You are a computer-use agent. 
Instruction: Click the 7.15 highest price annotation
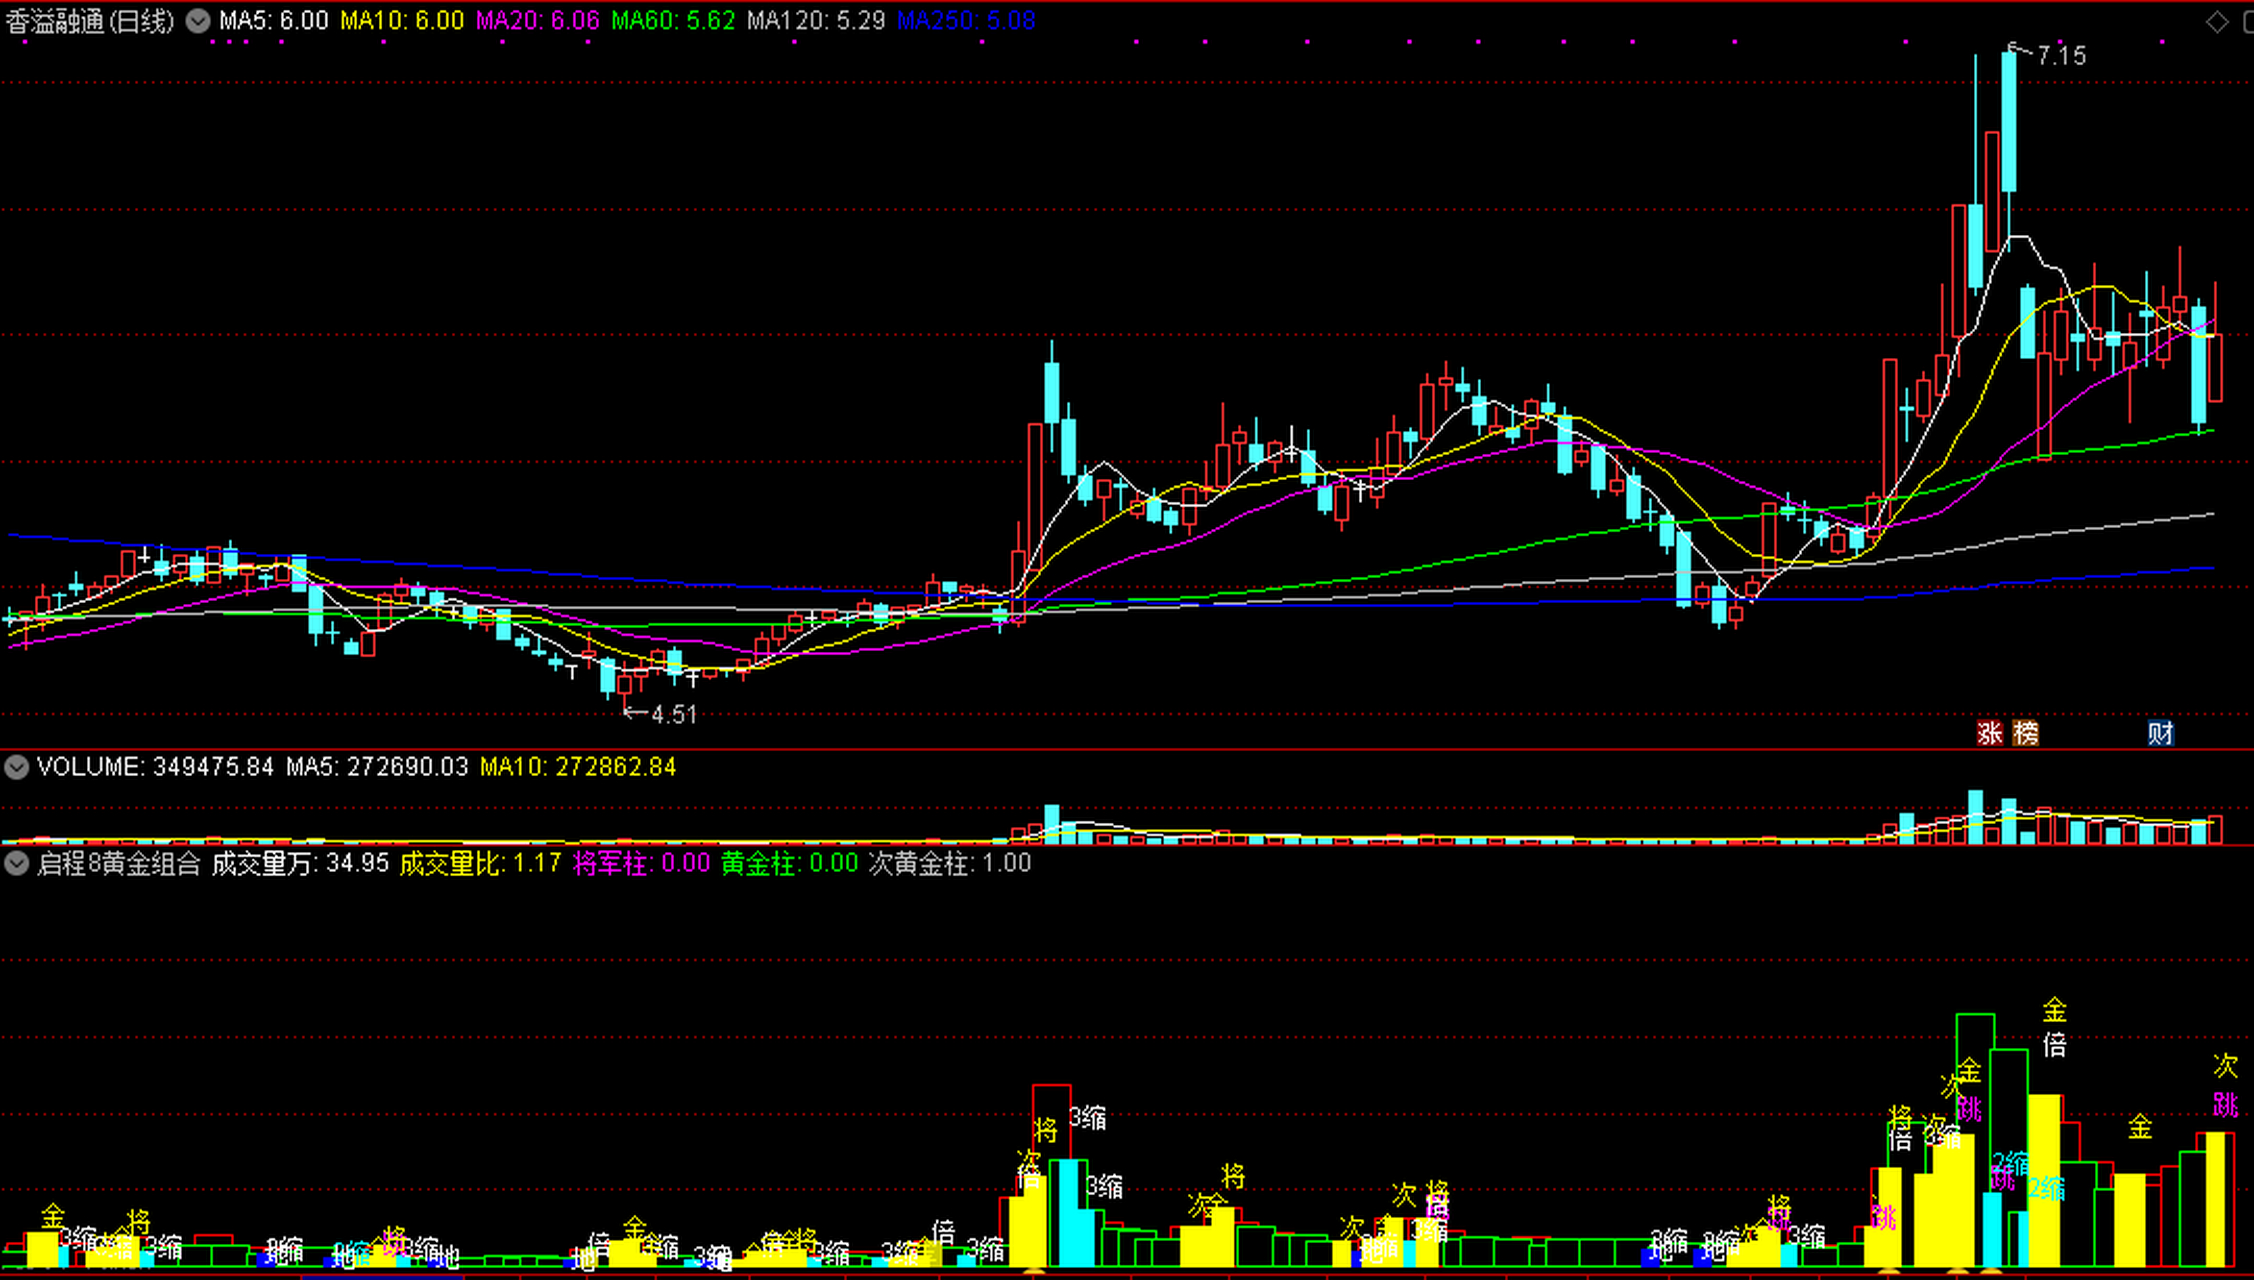click(2061, 56)
